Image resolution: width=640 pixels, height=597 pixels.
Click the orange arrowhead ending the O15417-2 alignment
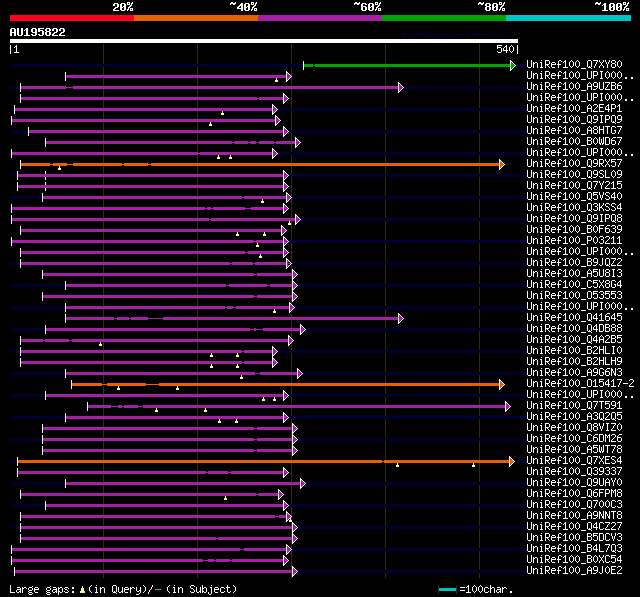pos(502,384)
